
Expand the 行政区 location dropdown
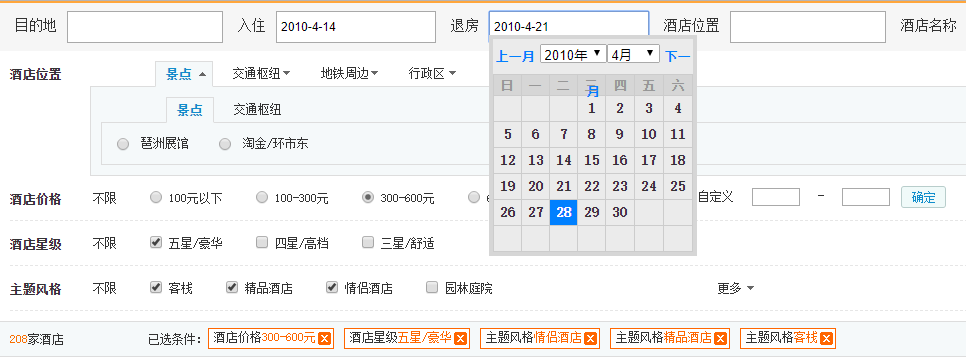click(432, 74)
